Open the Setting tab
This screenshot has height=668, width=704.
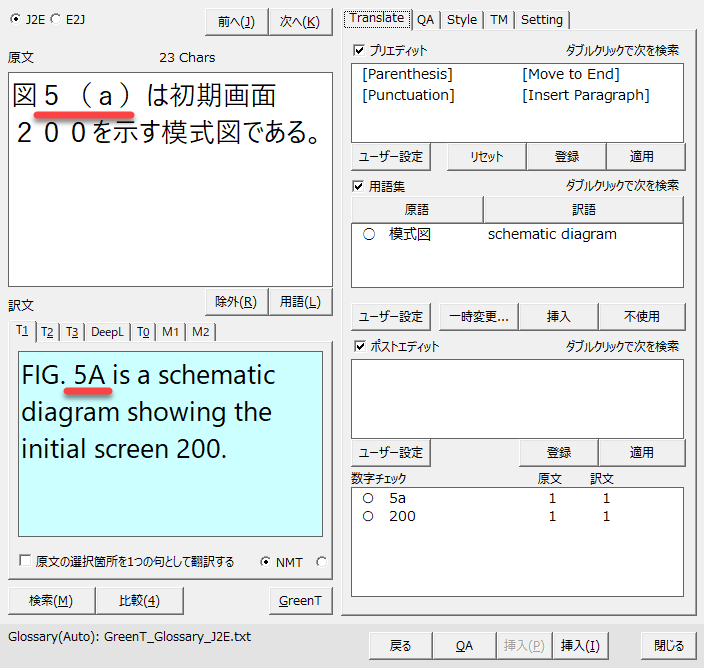[x=542, y=19]
